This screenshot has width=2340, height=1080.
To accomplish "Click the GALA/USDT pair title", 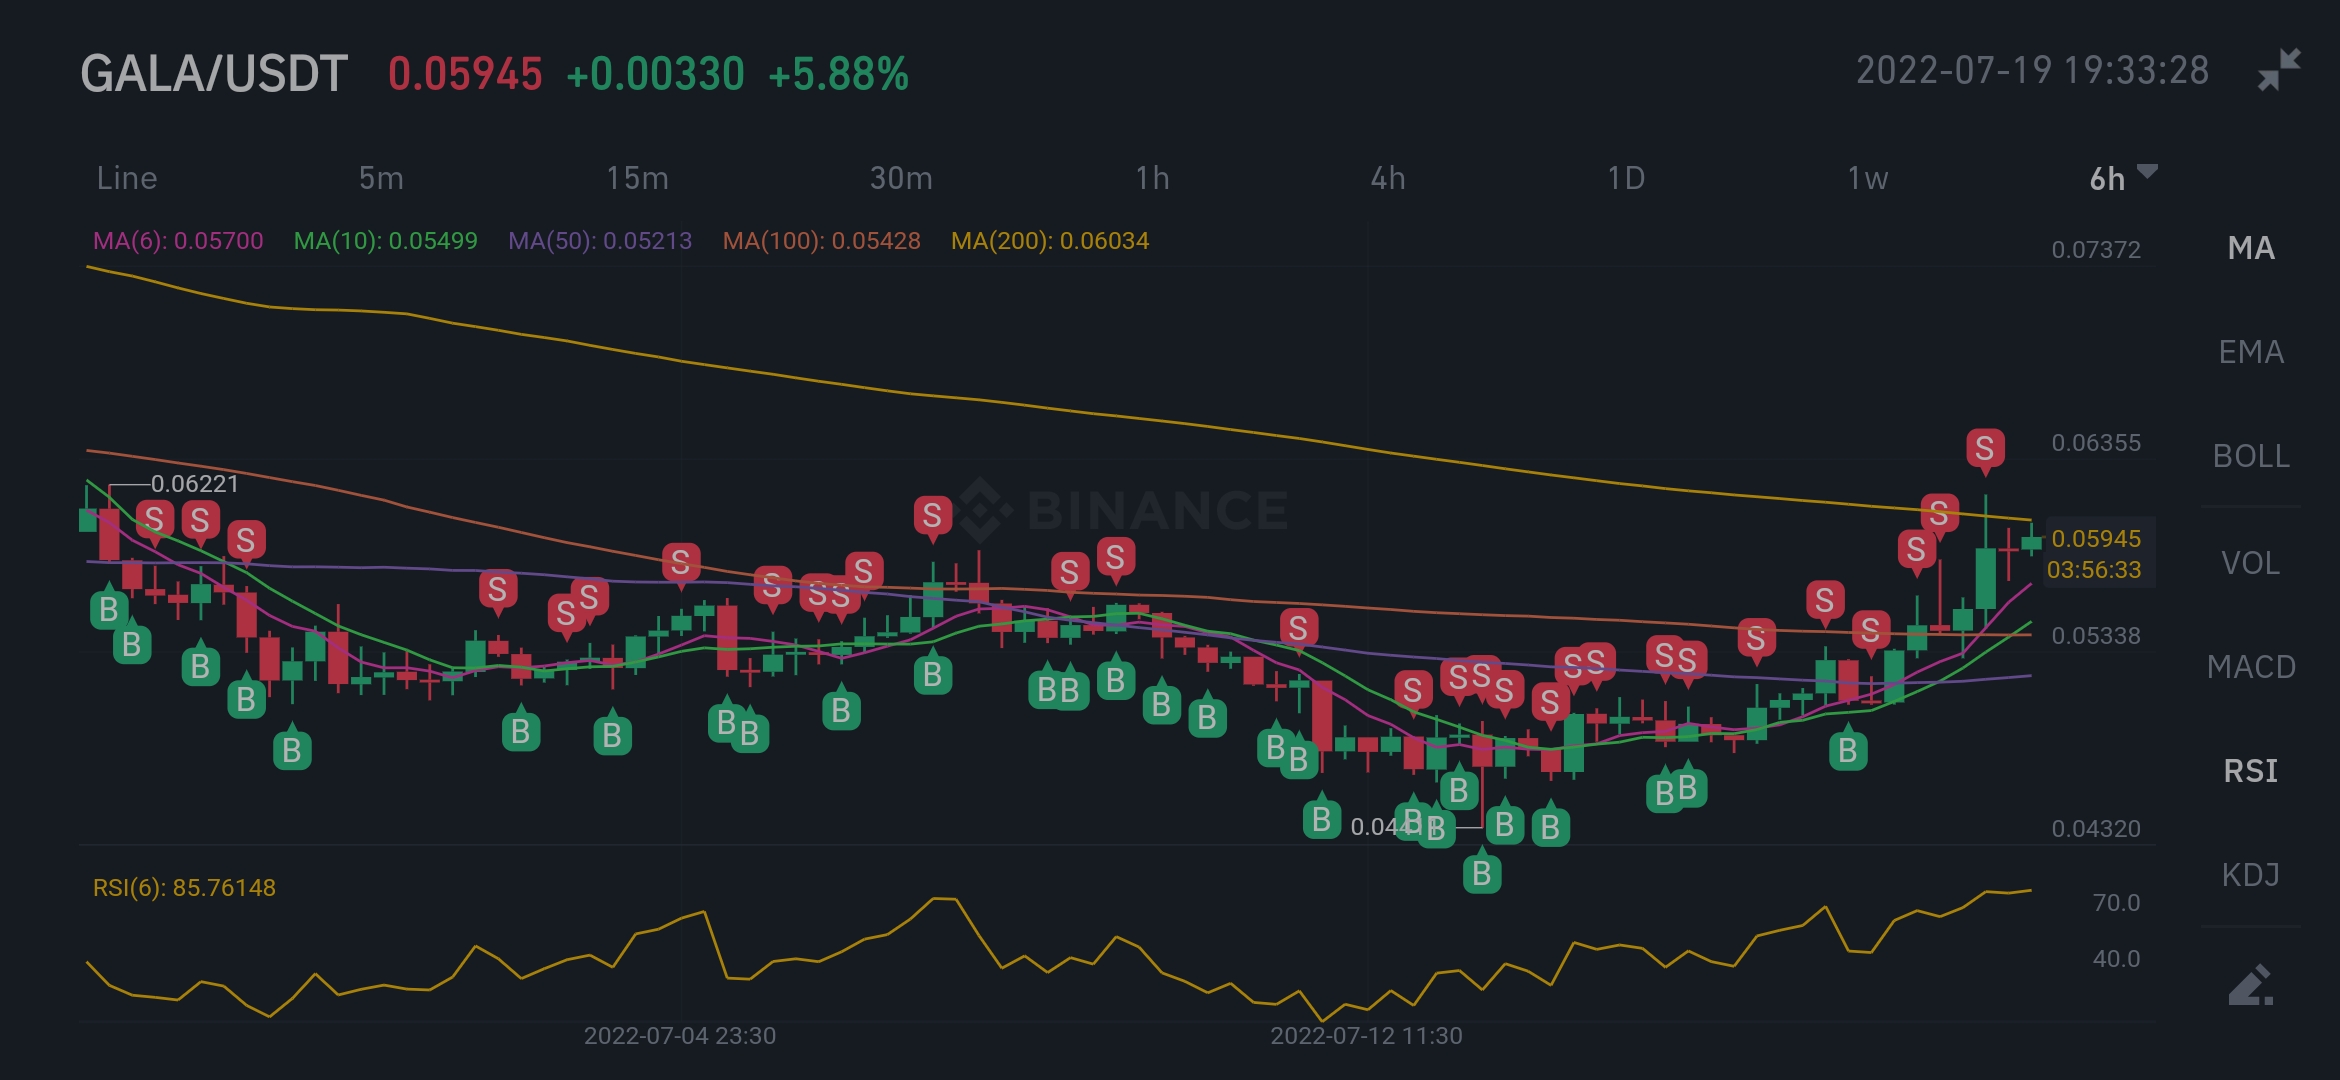I will 214,74.
